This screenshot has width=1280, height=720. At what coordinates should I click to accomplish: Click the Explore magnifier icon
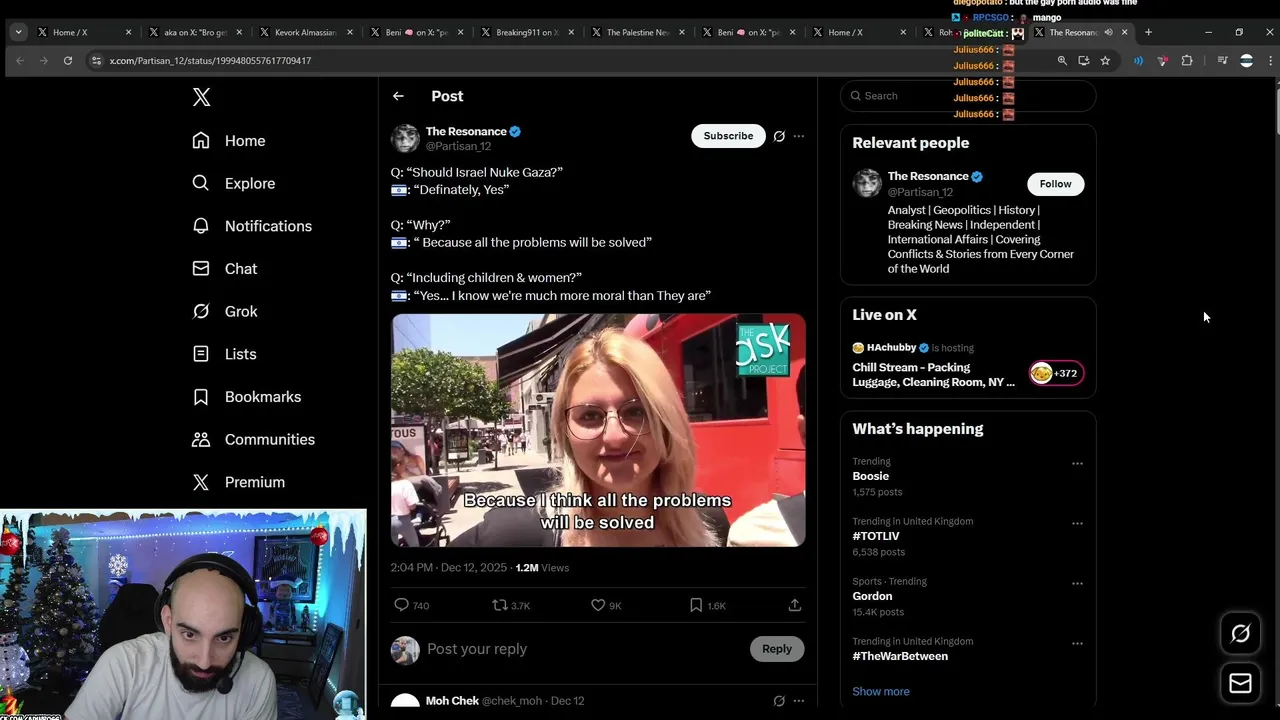coord(201,183)
